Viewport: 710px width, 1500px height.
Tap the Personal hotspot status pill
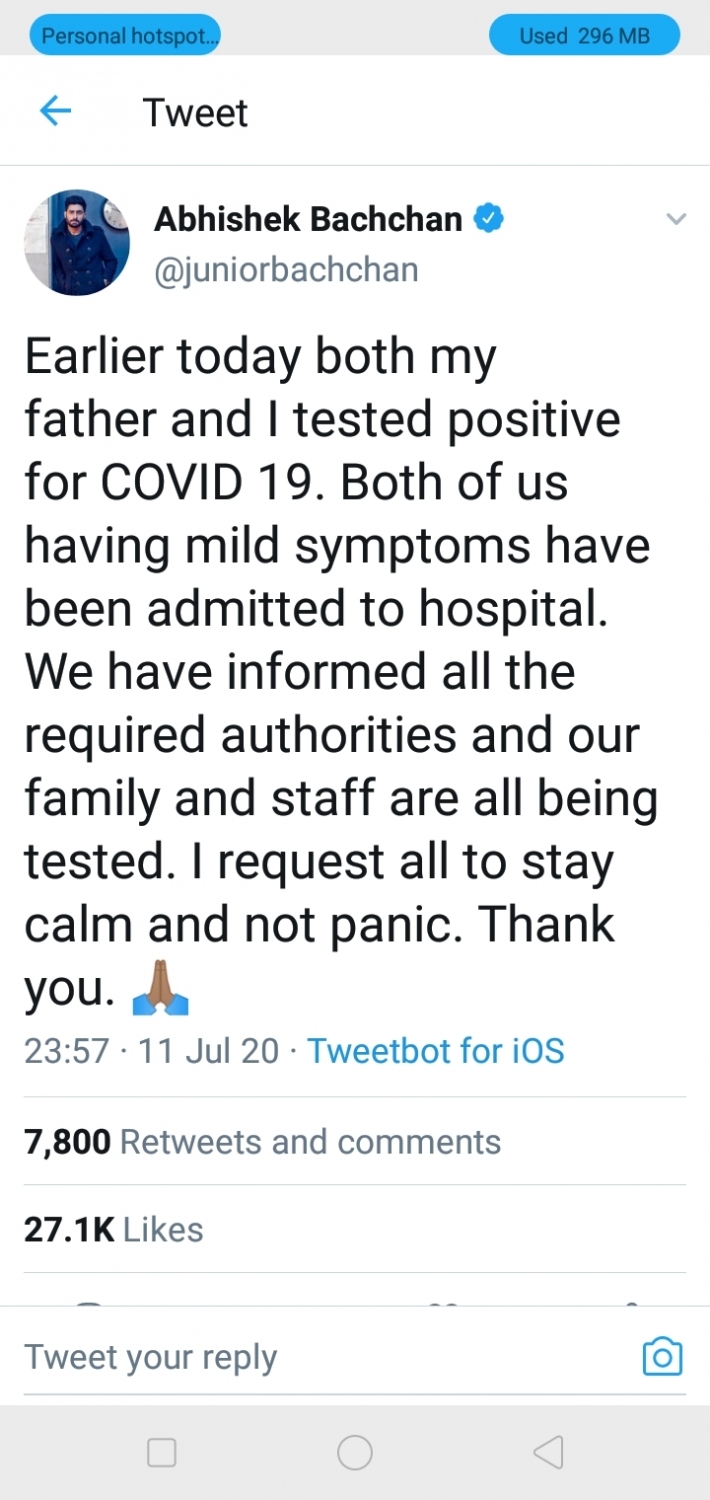click(x=126, y=37)
